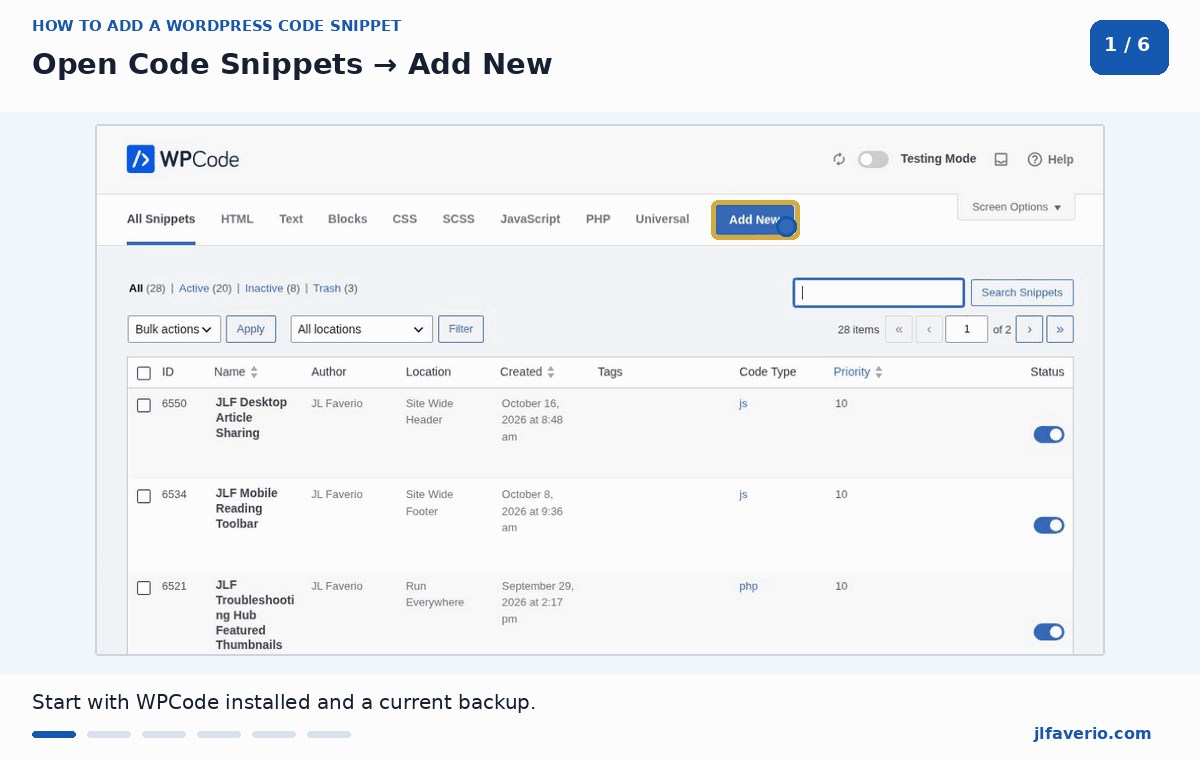
Task: Open the All locations dropdown
Action: 362,329
